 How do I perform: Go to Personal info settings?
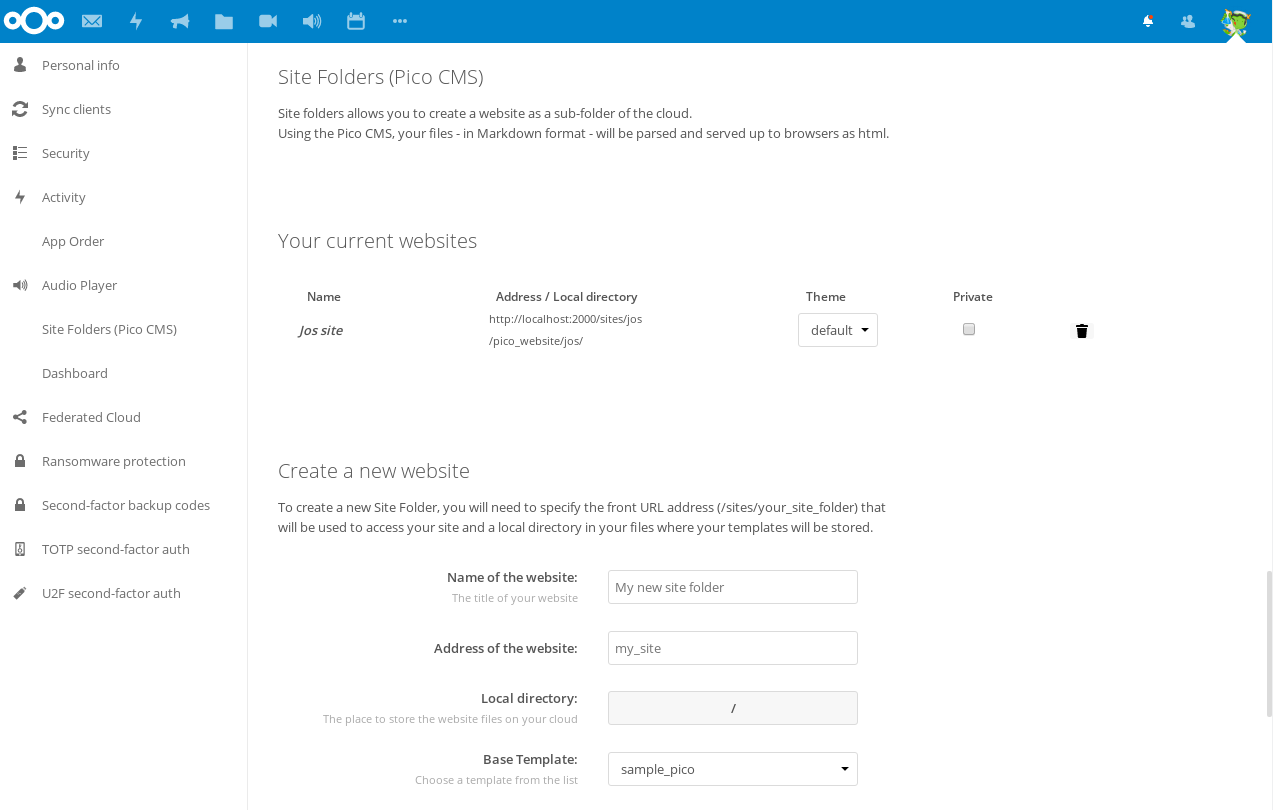pyautogui.click(x=81, y=65)
